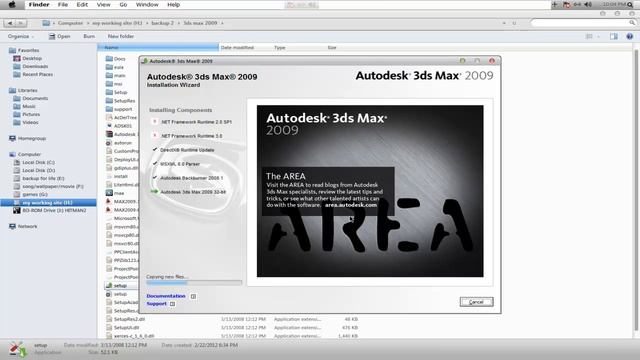Open the Videos library
The height and width of the screenshot is (360, 640).
coord(26,122)
